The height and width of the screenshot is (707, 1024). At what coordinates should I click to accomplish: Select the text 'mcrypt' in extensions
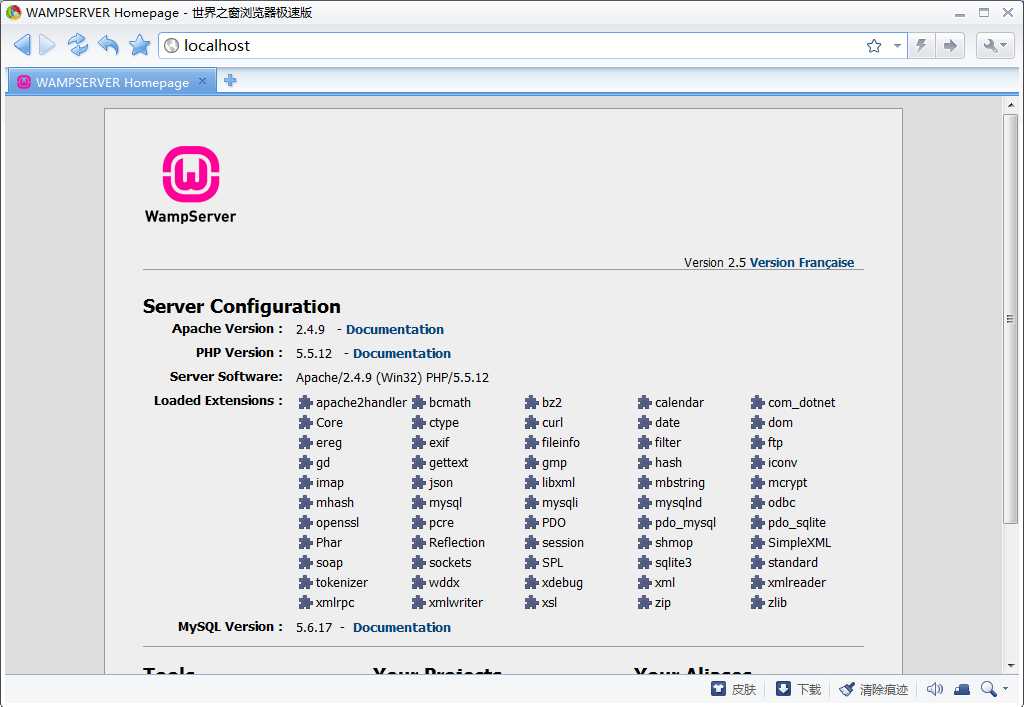pos(788,483)
